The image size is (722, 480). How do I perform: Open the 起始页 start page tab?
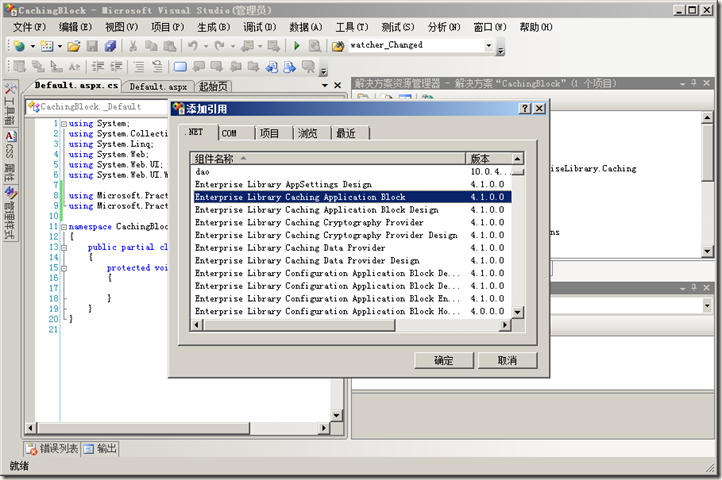point(213,87)
